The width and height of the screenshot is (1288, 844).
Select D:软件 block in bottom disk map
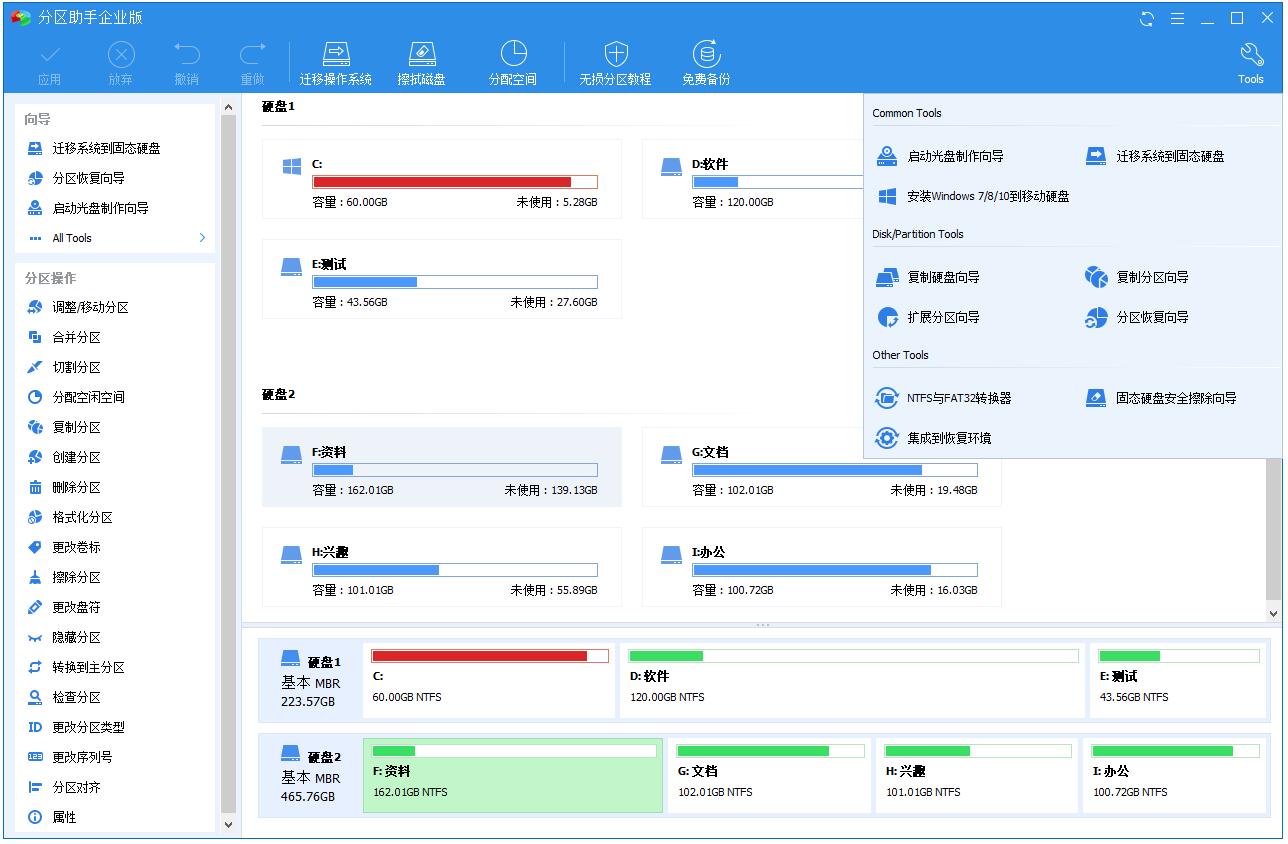click(853, 681)
